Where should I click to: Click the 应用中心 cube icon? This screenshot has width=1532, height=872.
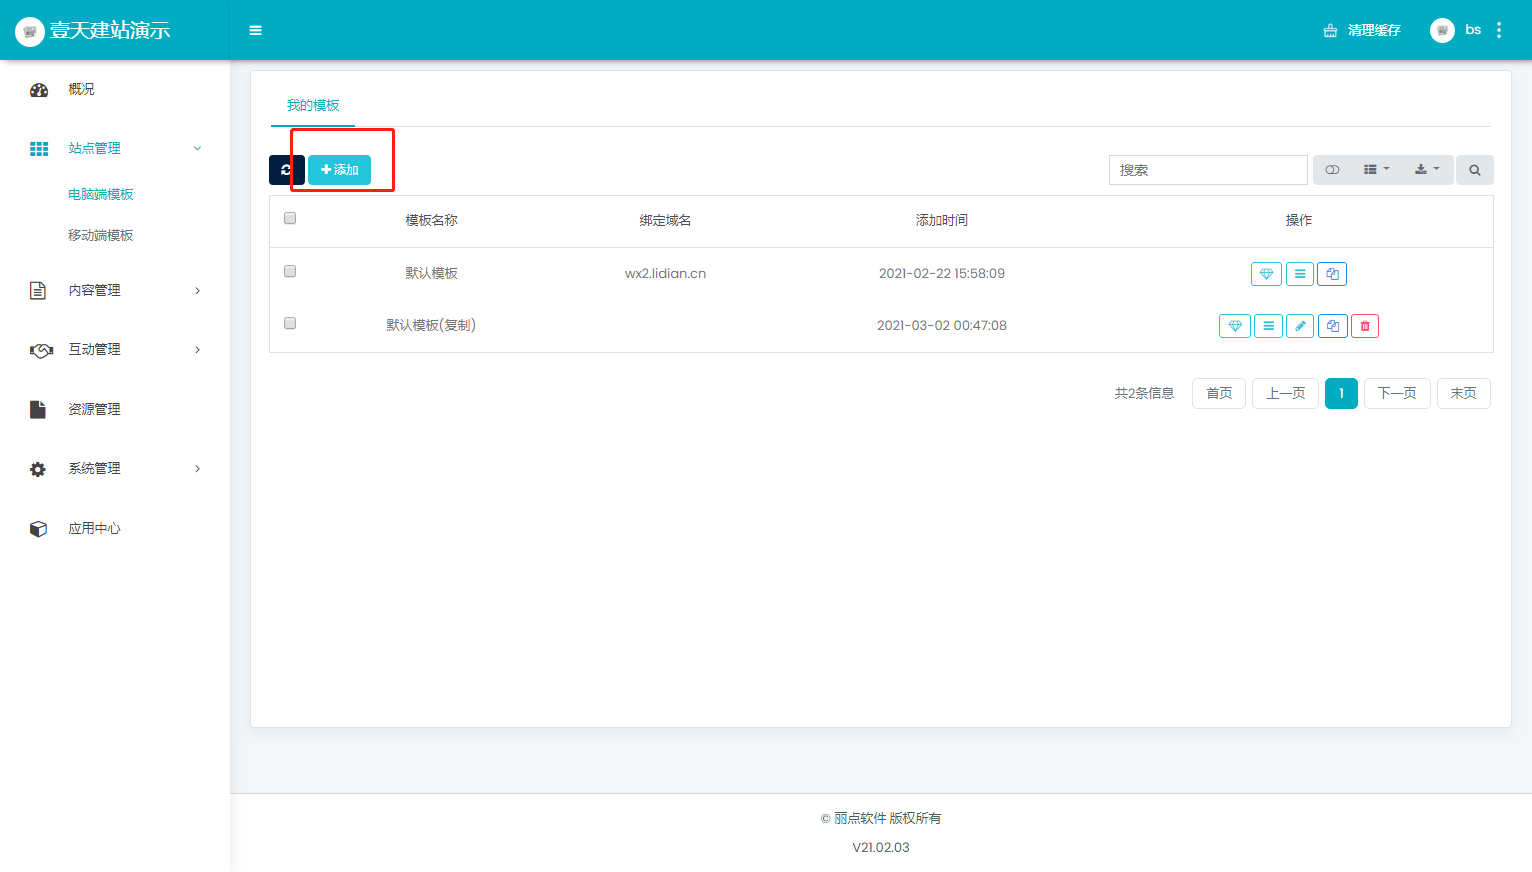coord(39,529)
